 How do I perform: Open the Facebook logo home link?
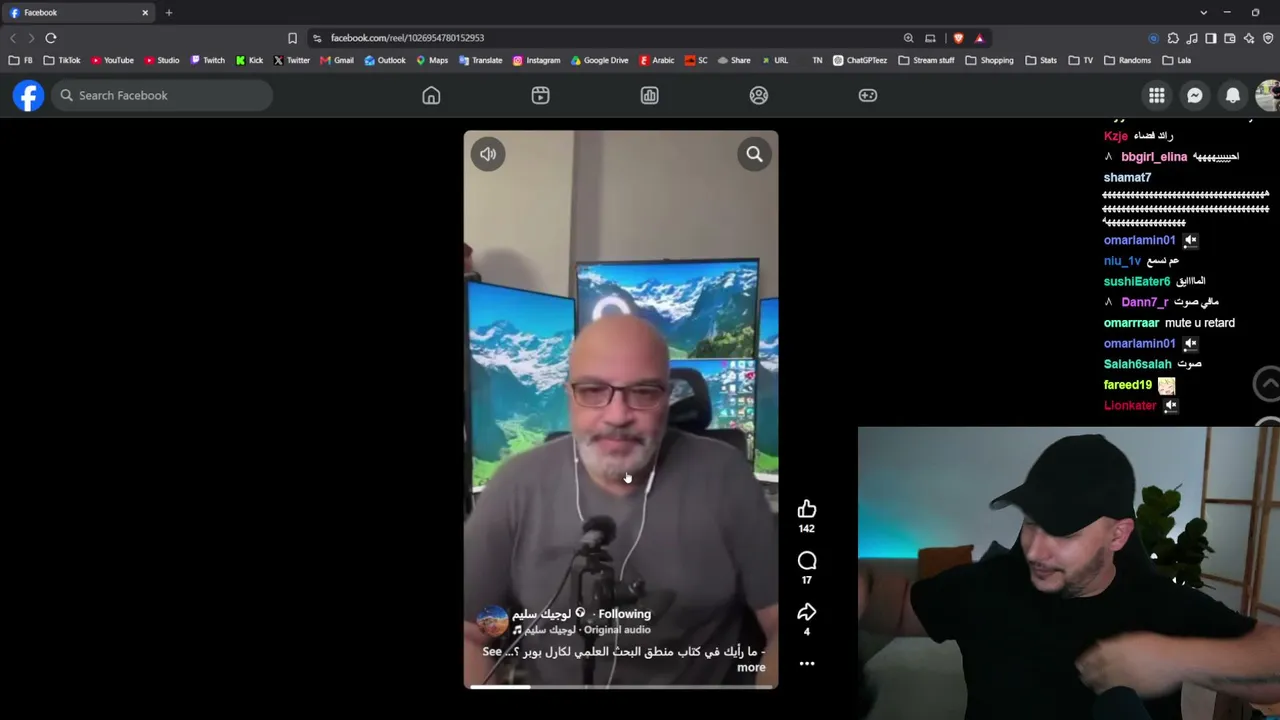[x=28, y=95]
